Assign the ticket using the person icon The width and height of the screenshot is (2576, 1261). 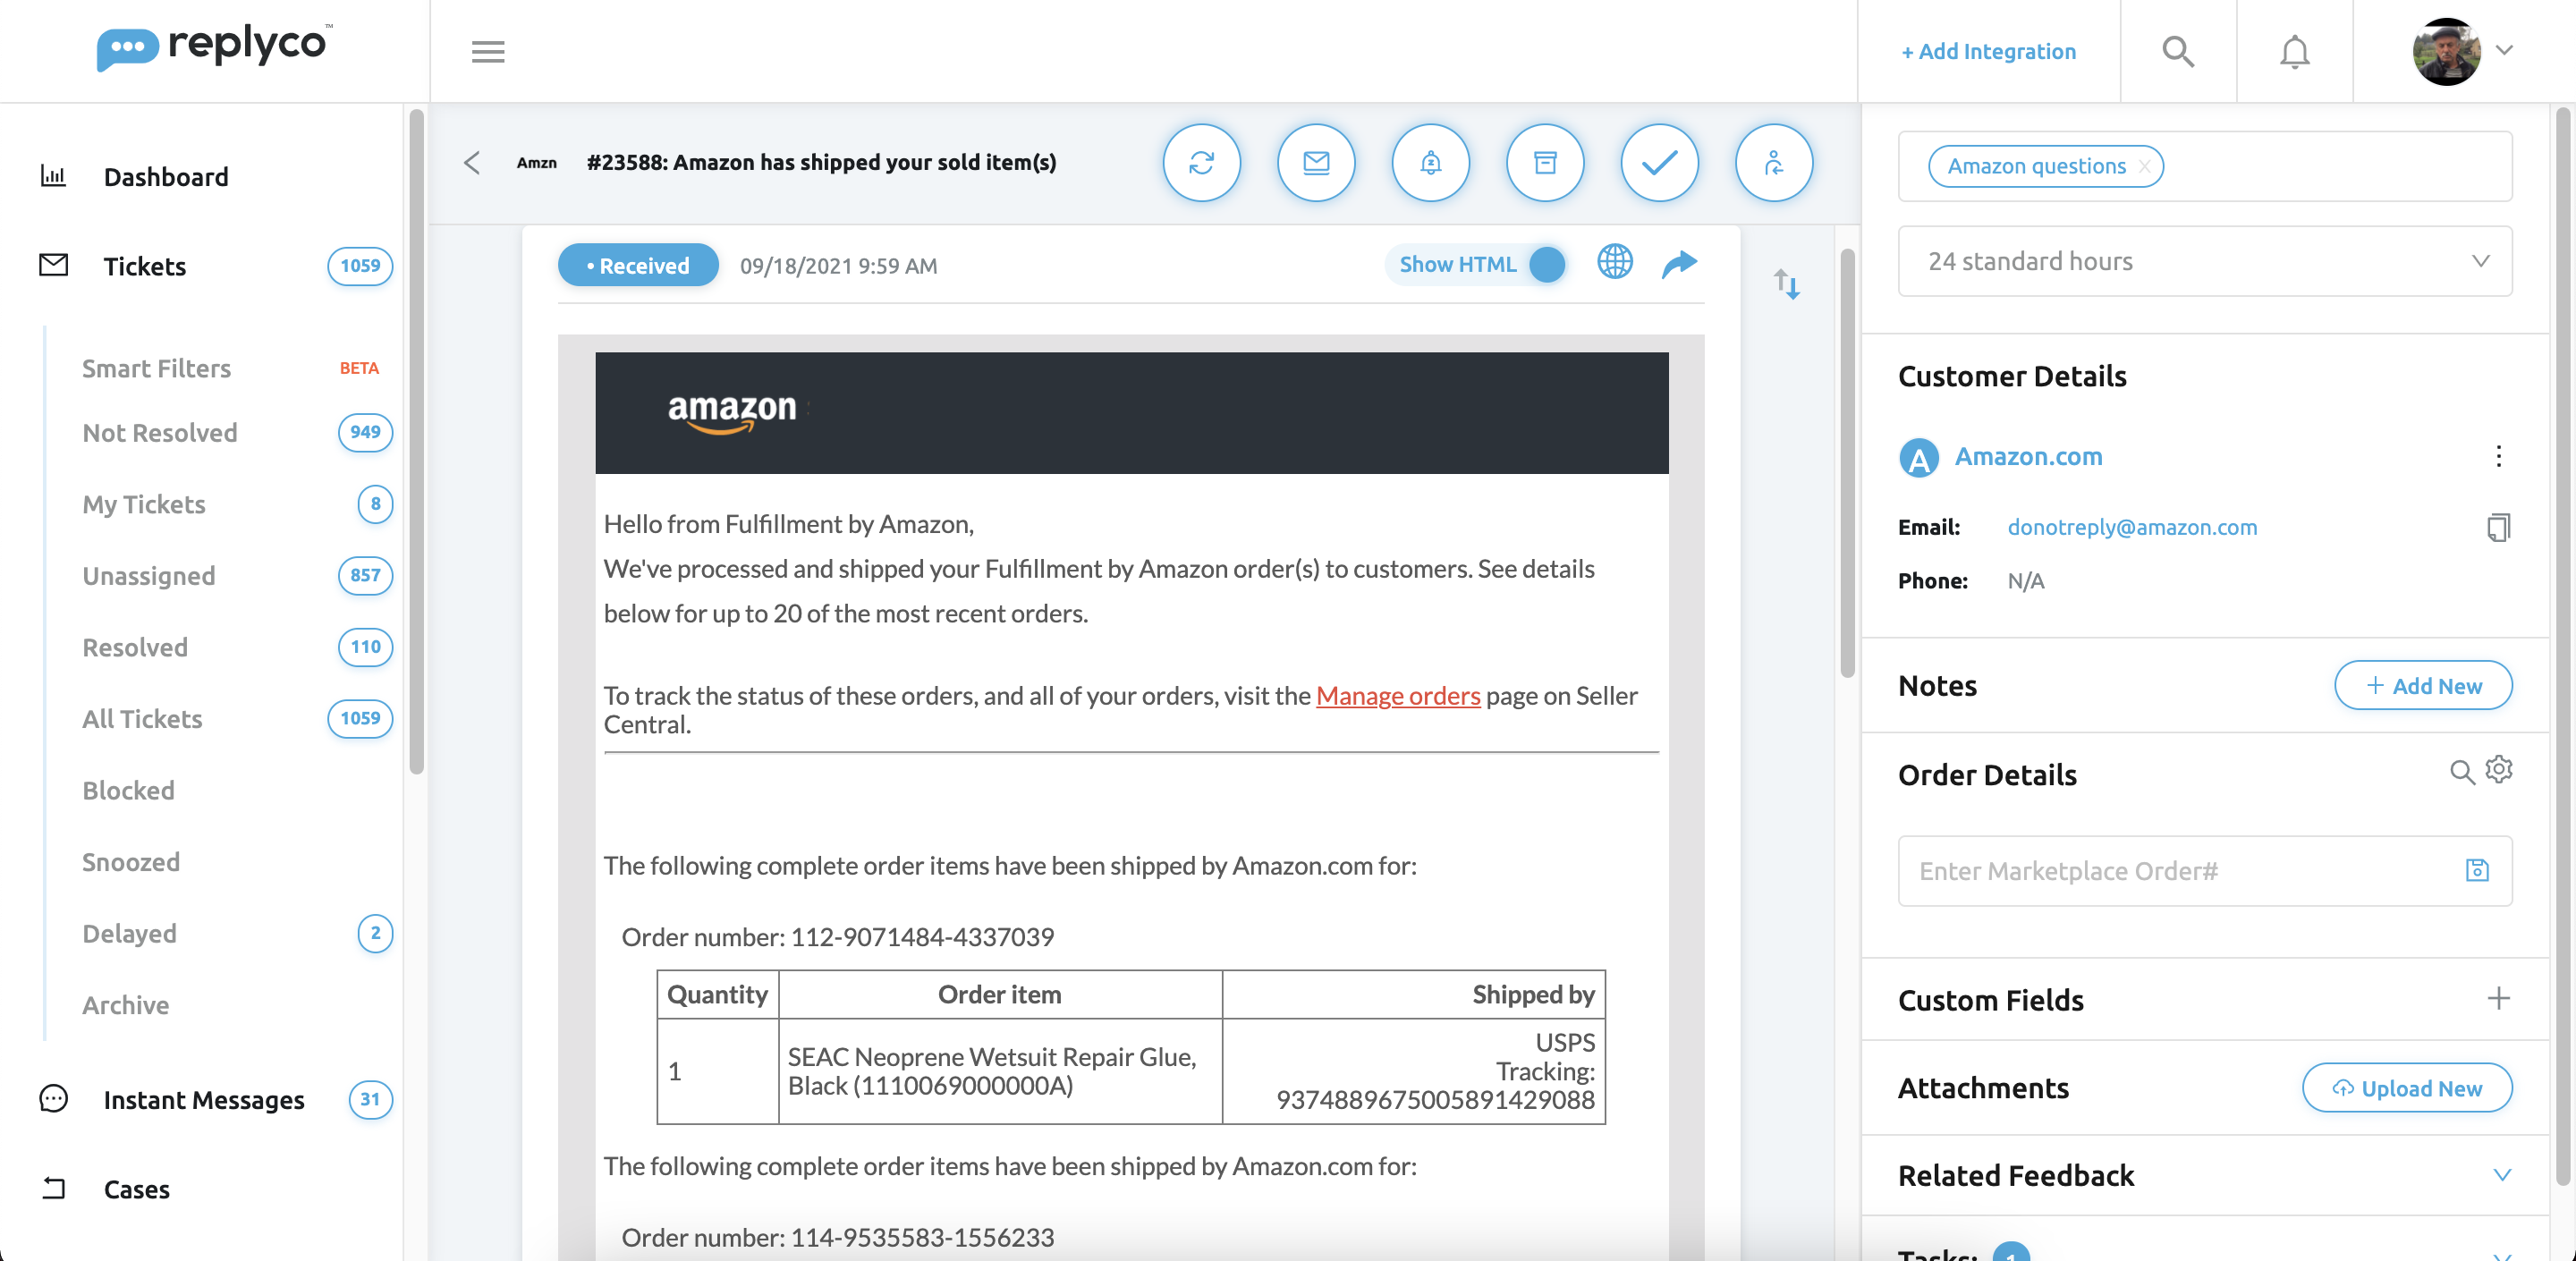click(1773, 162)
